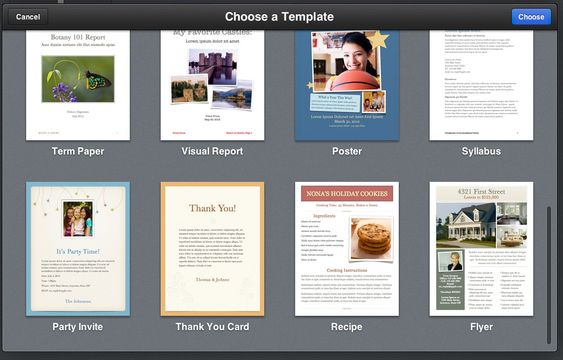Select the Flyer template with house photo
The width and height of the screenshot is (563, 360).
(481, 249)
